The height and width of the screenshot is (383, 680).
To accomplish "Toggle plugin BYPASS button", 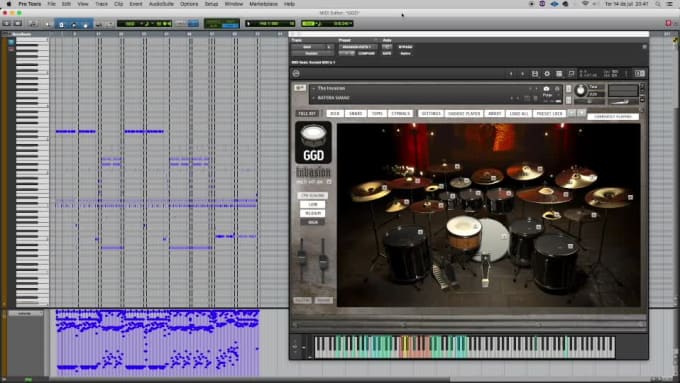I will [x=405, y=47].
